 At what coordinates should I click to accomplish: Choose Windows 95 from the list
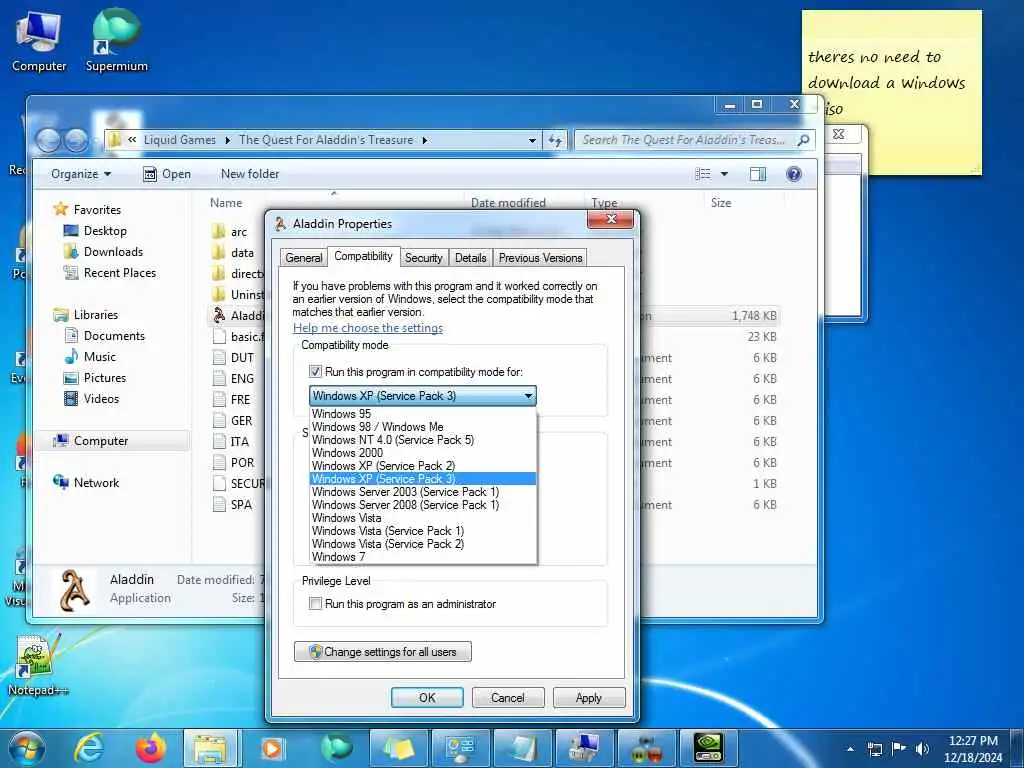(x=423, y=413)
